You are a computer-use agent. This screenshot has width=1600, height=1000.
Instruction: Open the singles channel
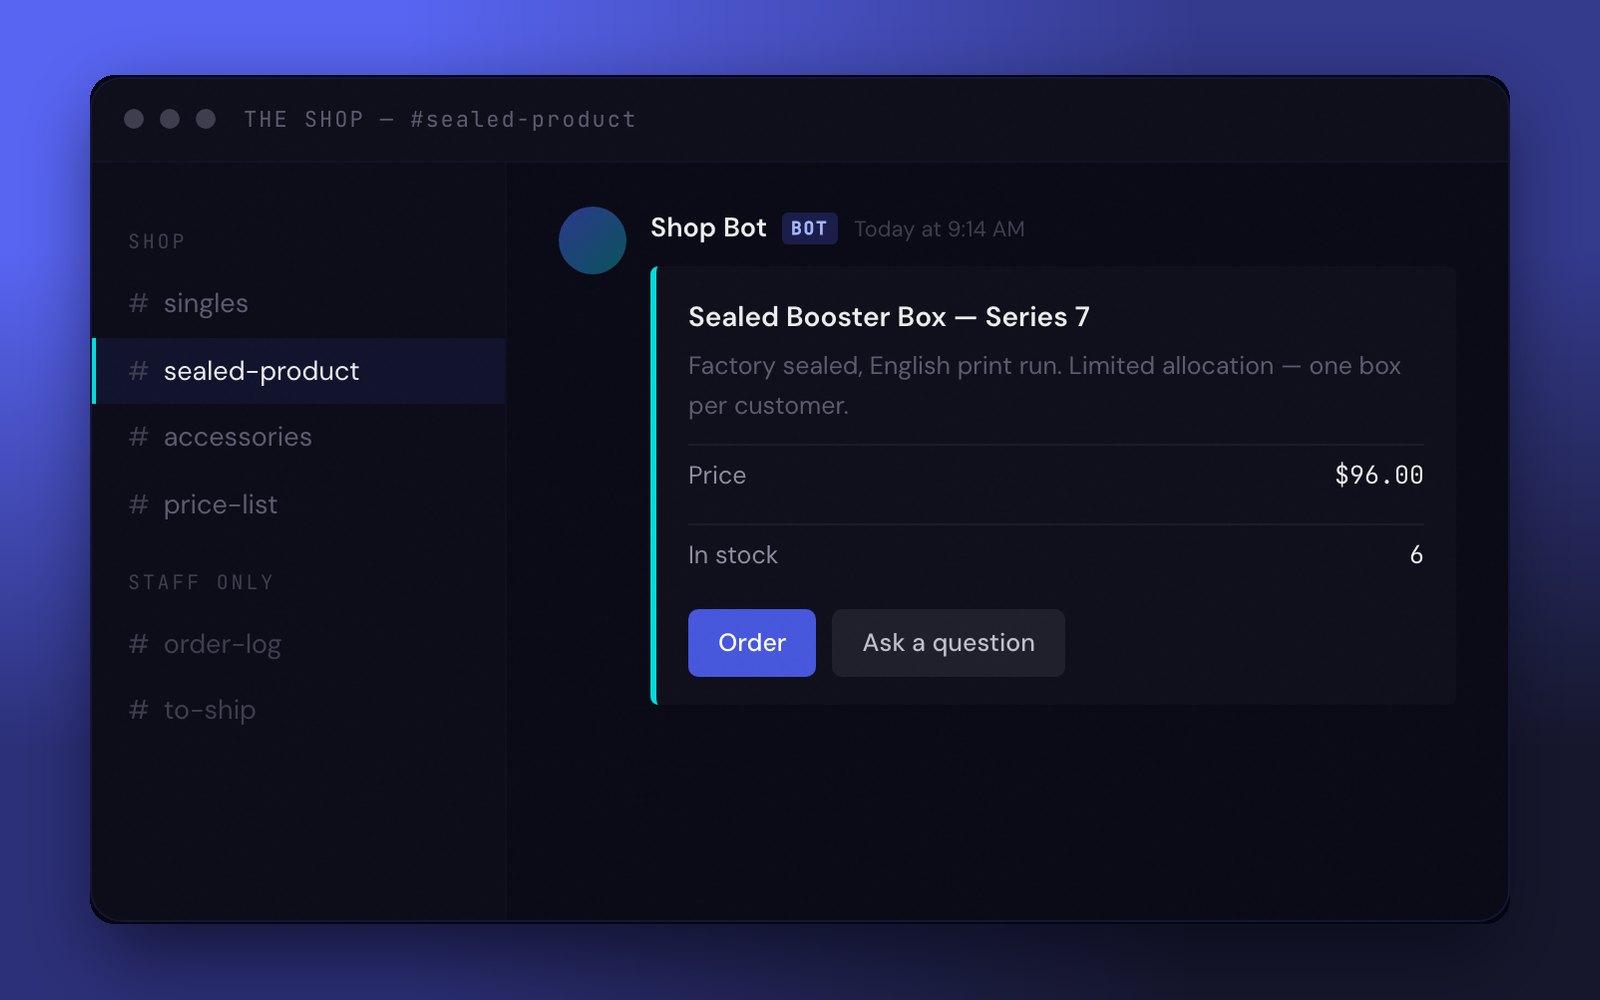(x=298, y=303)
